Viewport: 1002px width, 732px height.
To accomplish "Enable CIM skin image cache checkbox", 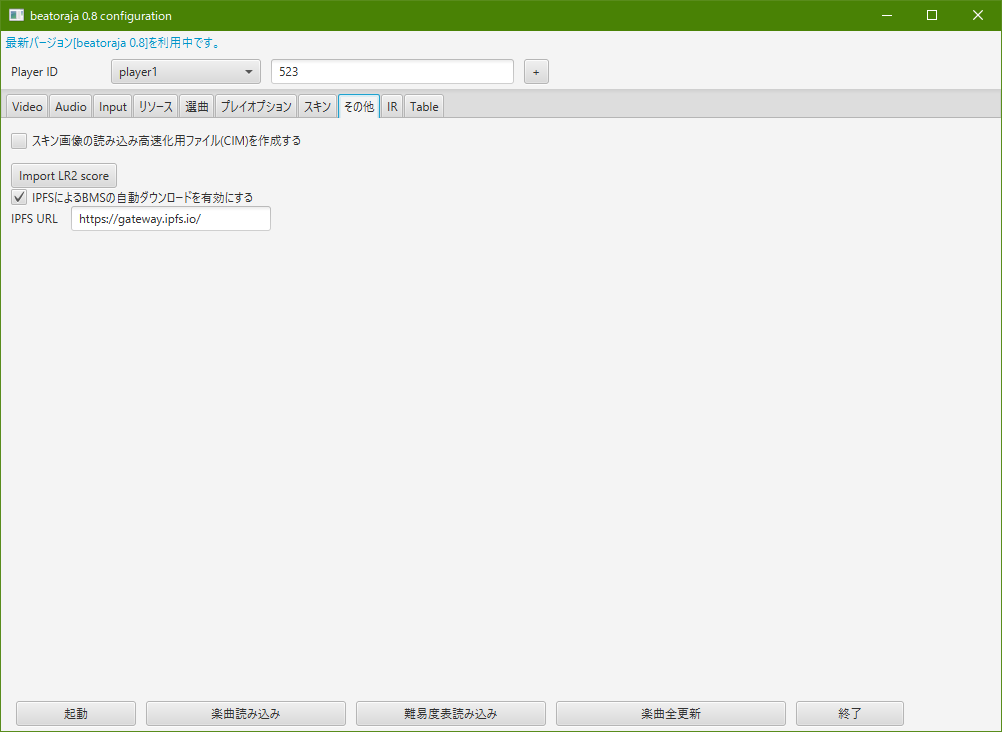I will (19, 141).
